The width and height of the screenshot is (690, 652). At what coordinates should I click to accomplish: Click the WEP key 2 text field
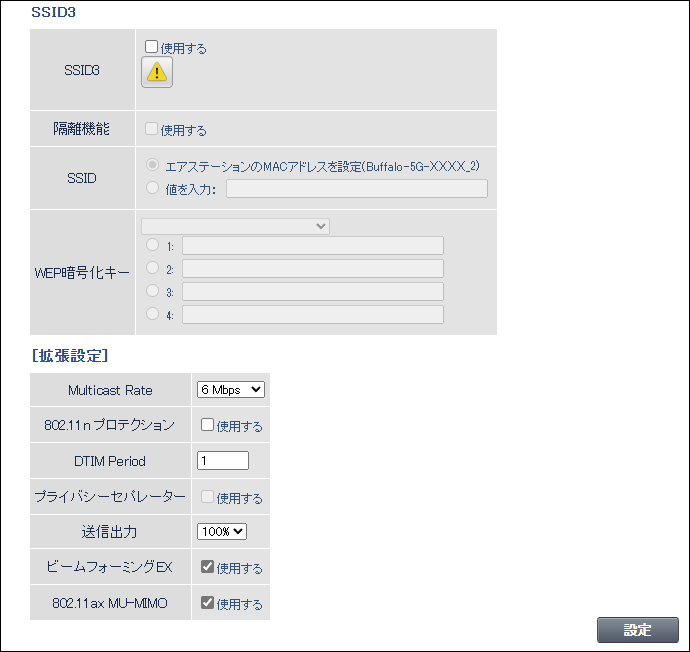(x=313, y=268)
